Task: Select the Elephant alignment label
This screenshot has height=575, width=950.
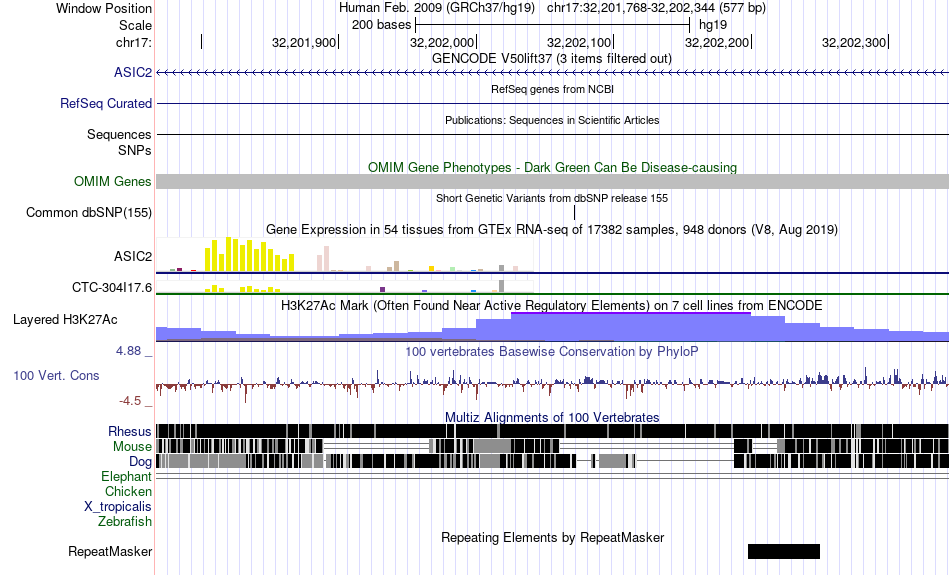Action: (x=126, y=476)
